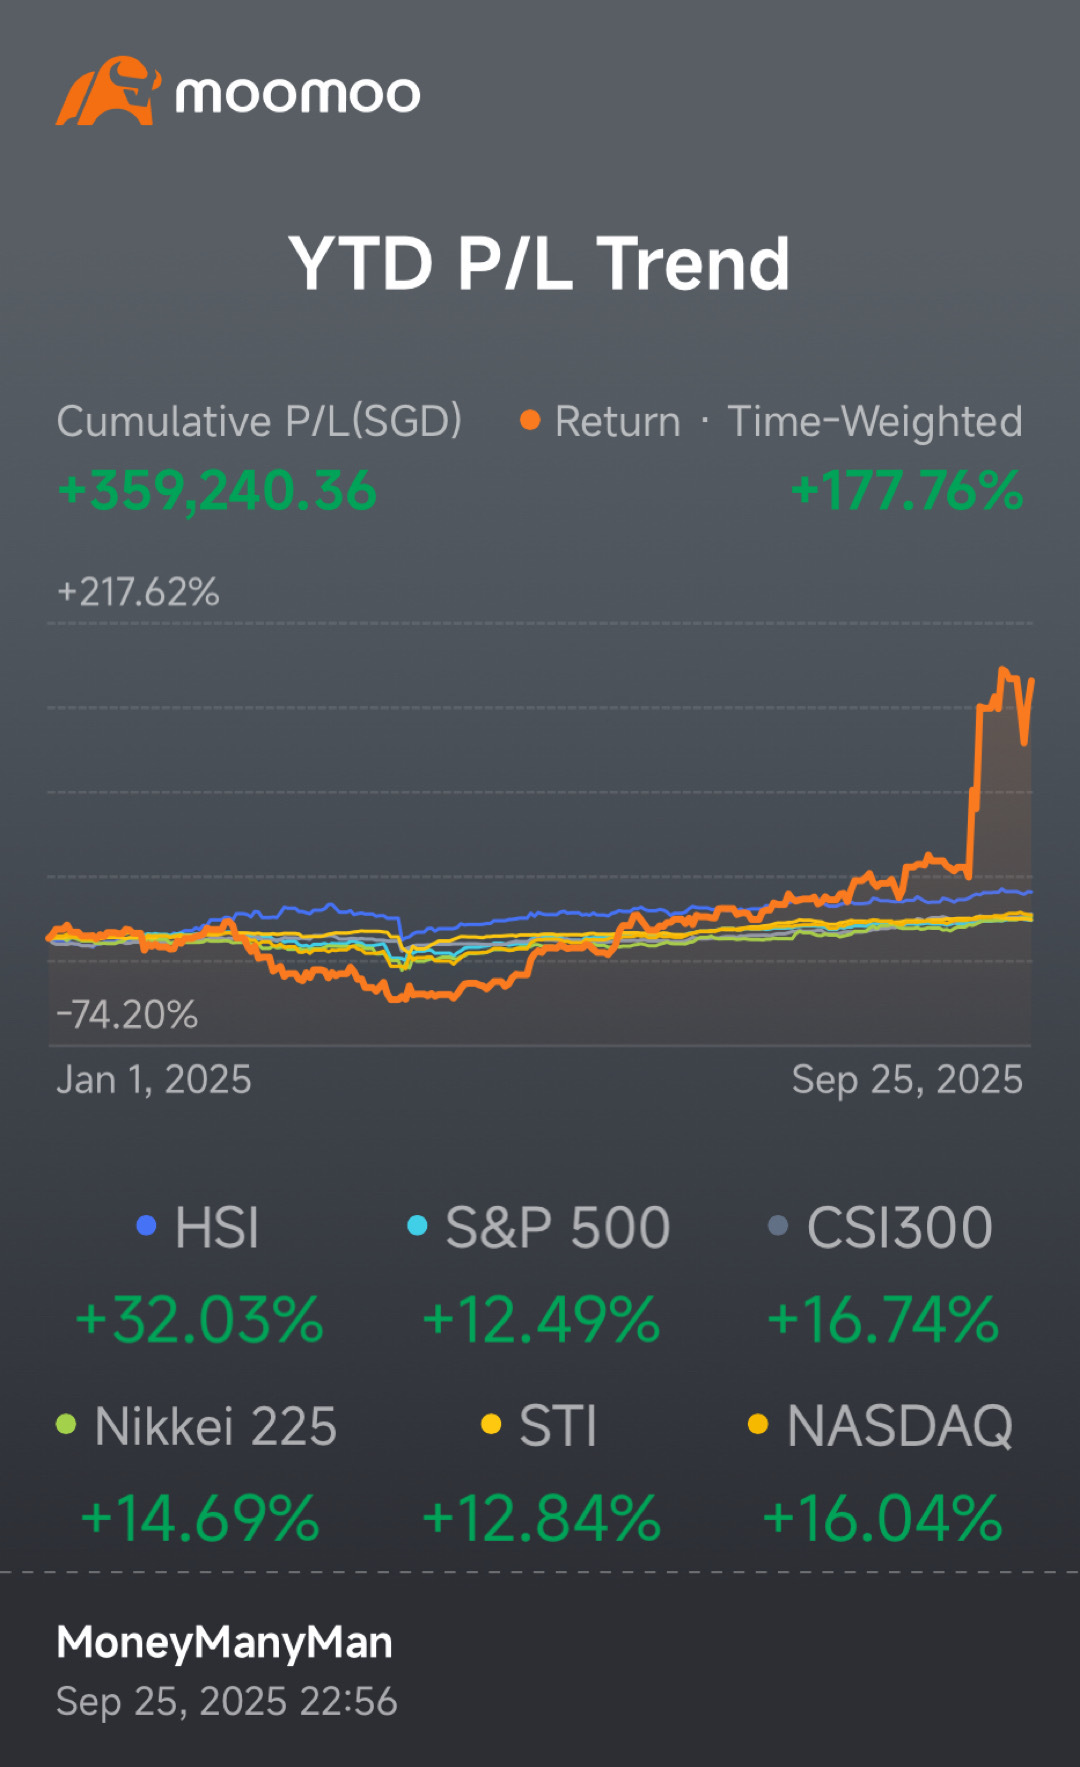Tap the orange NASDAQ legend dot
The width and height of the screenshot is (1080, 1767).
pyautogui.click(x=758, y=1424)
